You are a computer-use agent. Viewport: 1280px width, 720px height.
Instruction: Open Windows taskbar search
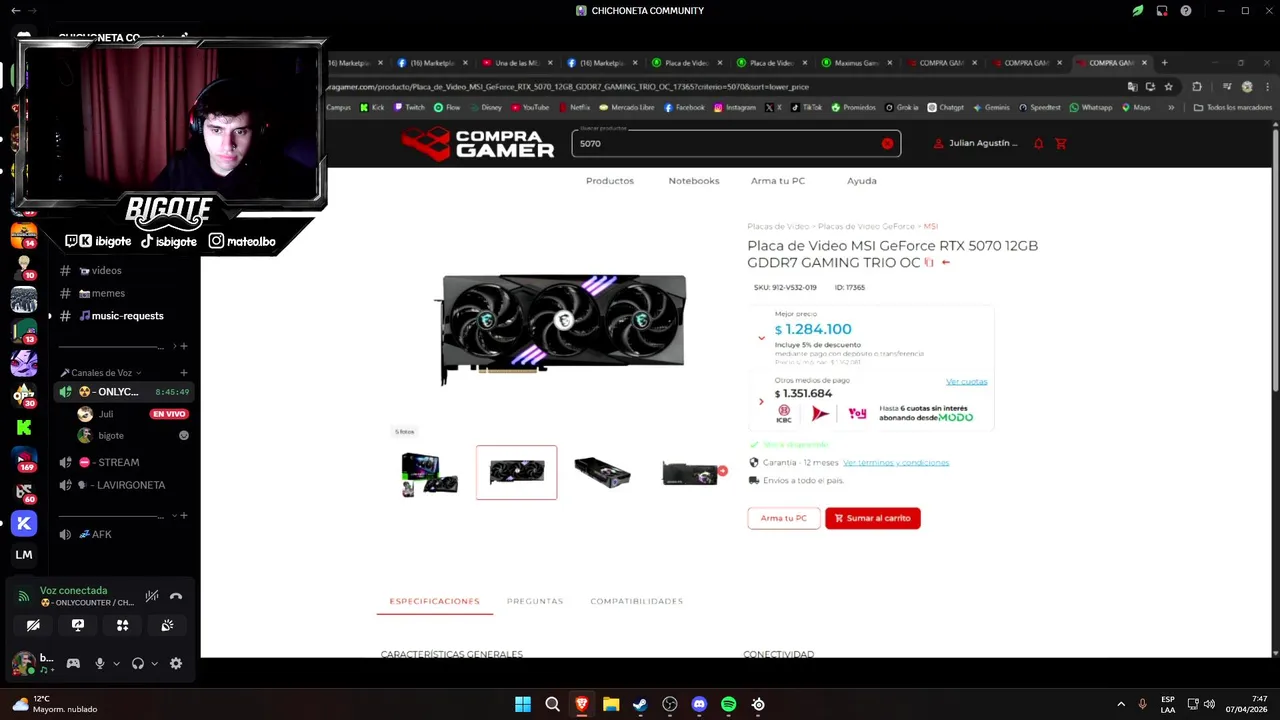coord(552,704)
